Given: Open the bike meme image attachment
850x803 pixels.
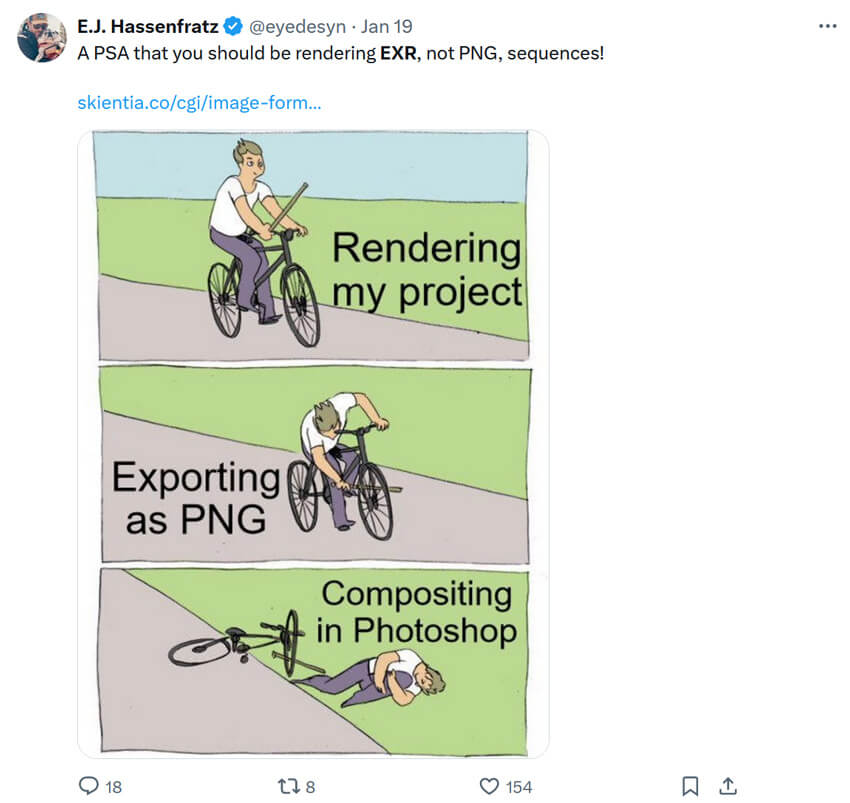Looking at the screenshot, I should click(313, 444).
